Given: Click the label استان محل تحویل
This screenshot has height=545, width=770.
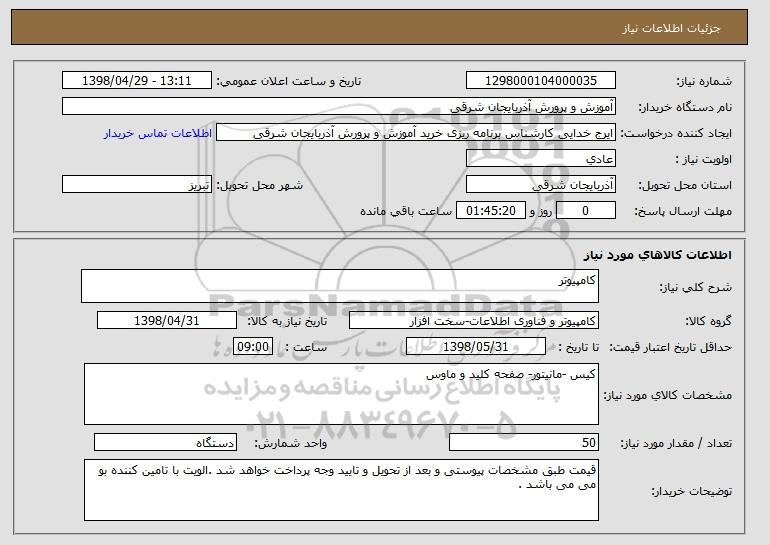Looking at the screenshot, I should [685, 186].
